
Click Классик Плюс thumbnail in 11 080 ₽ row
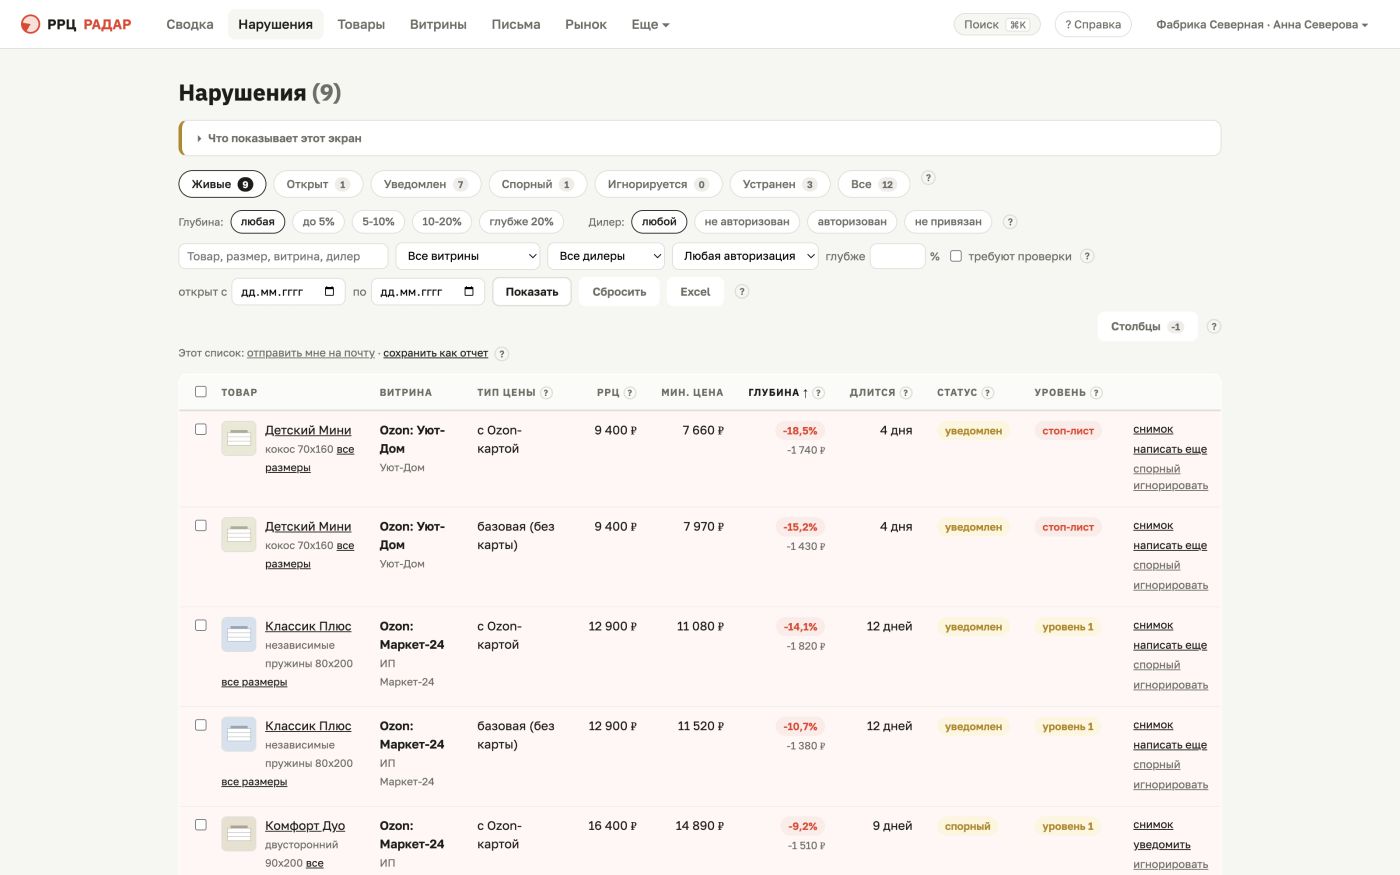[239, 634]
